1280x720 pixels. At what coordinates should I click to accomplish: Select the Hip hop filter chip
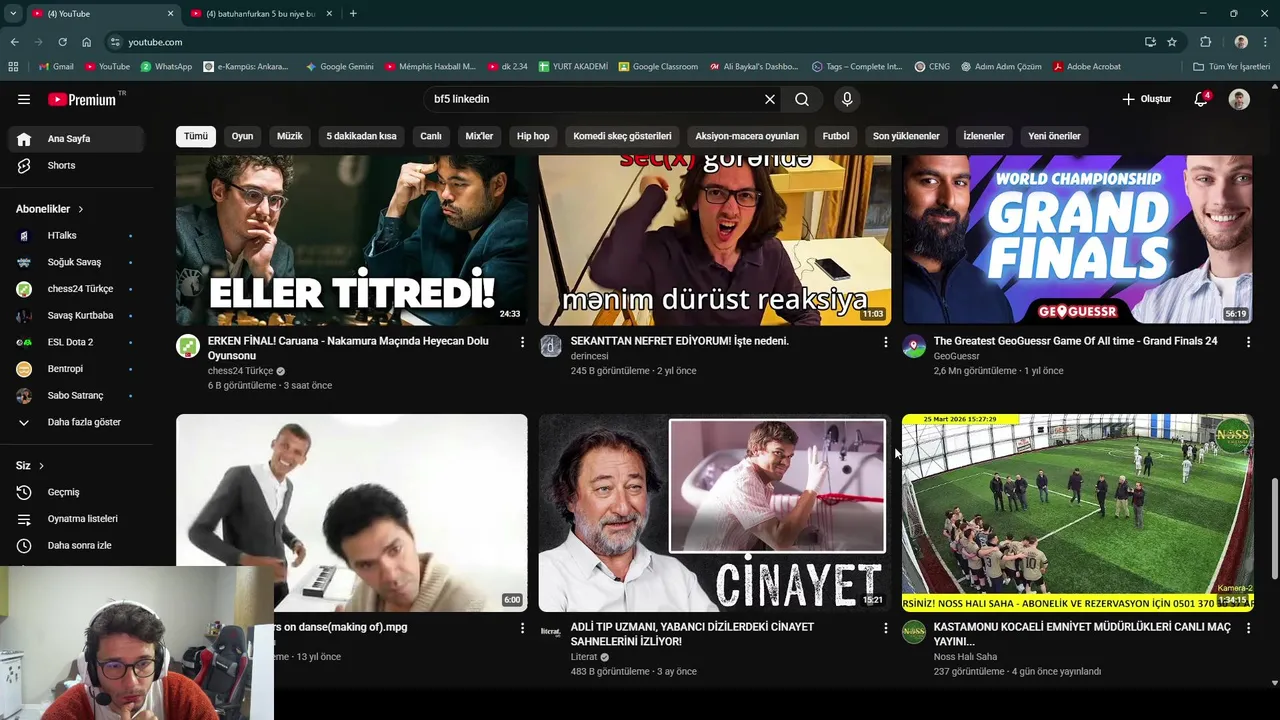pyautogui.click(x=533, y=136)
